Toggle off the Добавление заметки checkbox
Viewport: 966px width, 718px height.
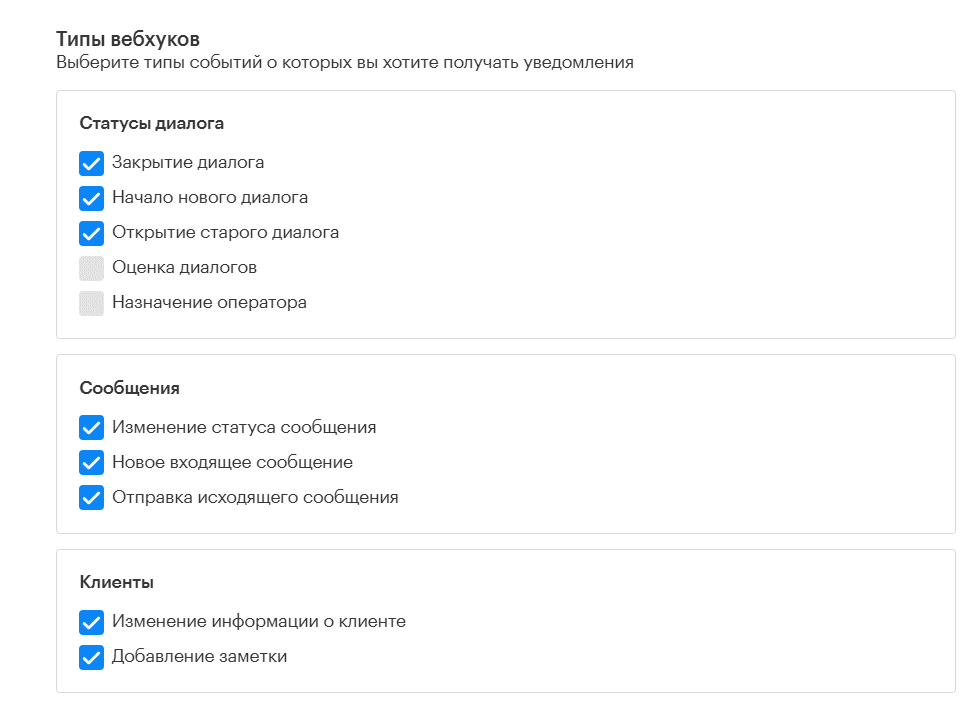[x=91, y=657]
